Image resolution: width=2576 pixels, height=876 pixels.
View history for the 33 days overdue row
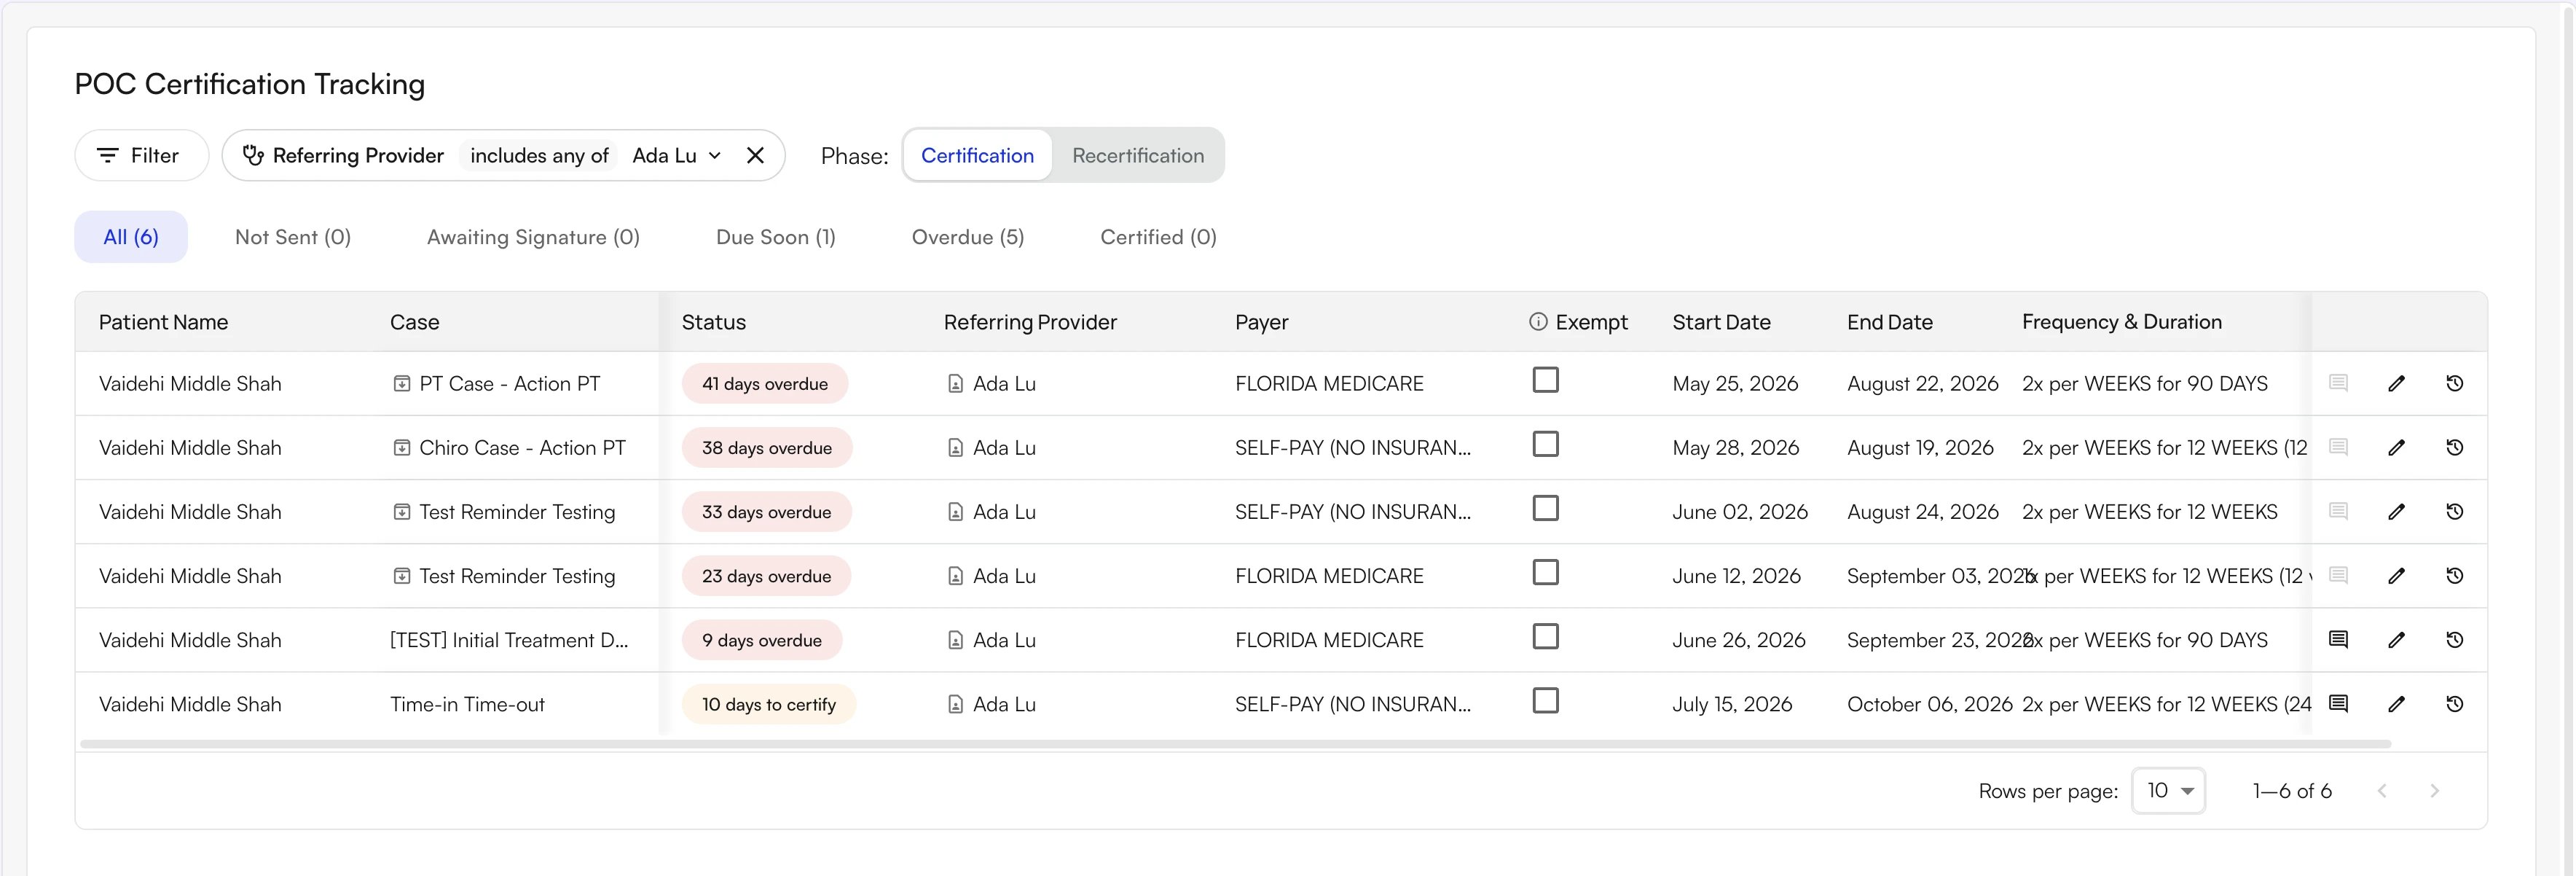[2454, 511]
